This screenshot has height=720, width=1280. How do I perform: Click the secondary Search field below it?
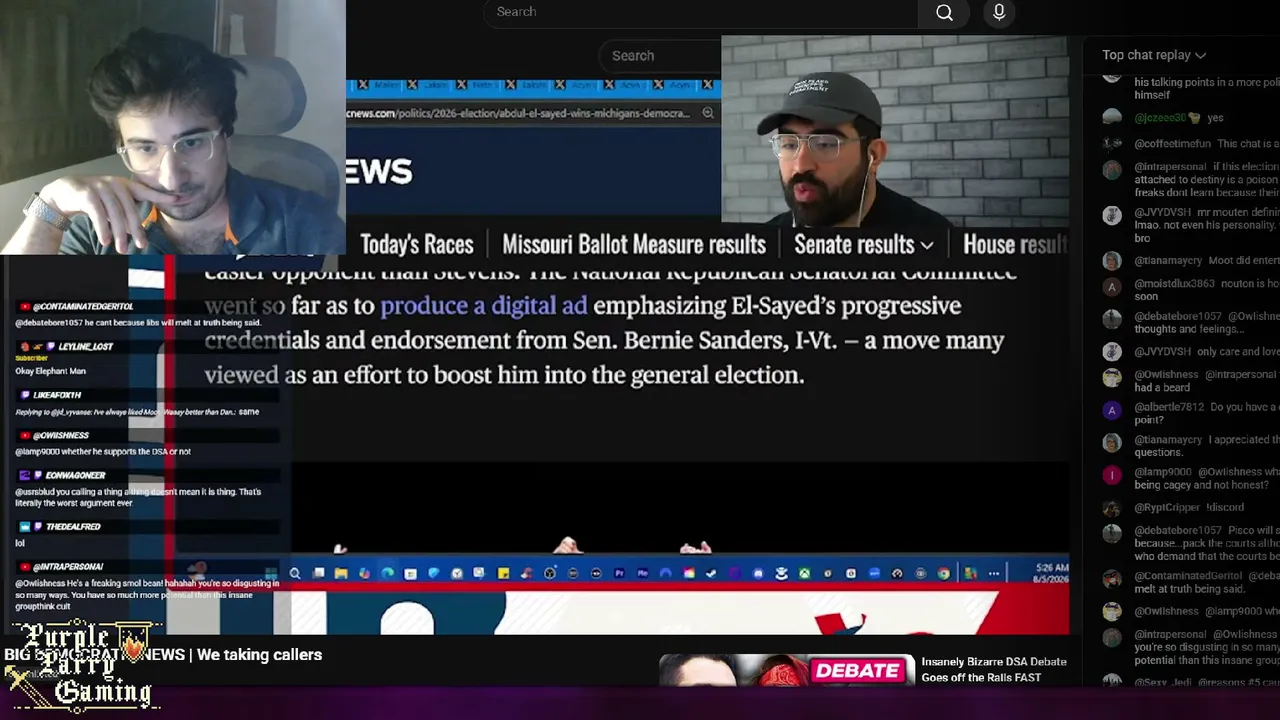click(x=660, y=56)
